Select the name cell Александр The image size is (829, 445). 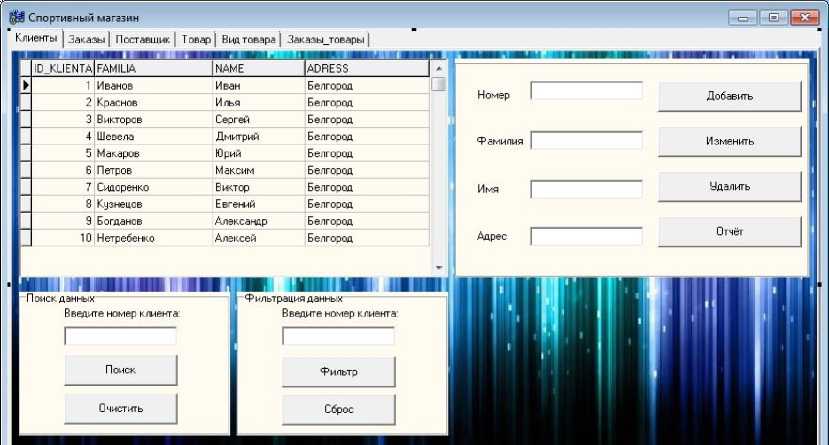tap(259, 221)
